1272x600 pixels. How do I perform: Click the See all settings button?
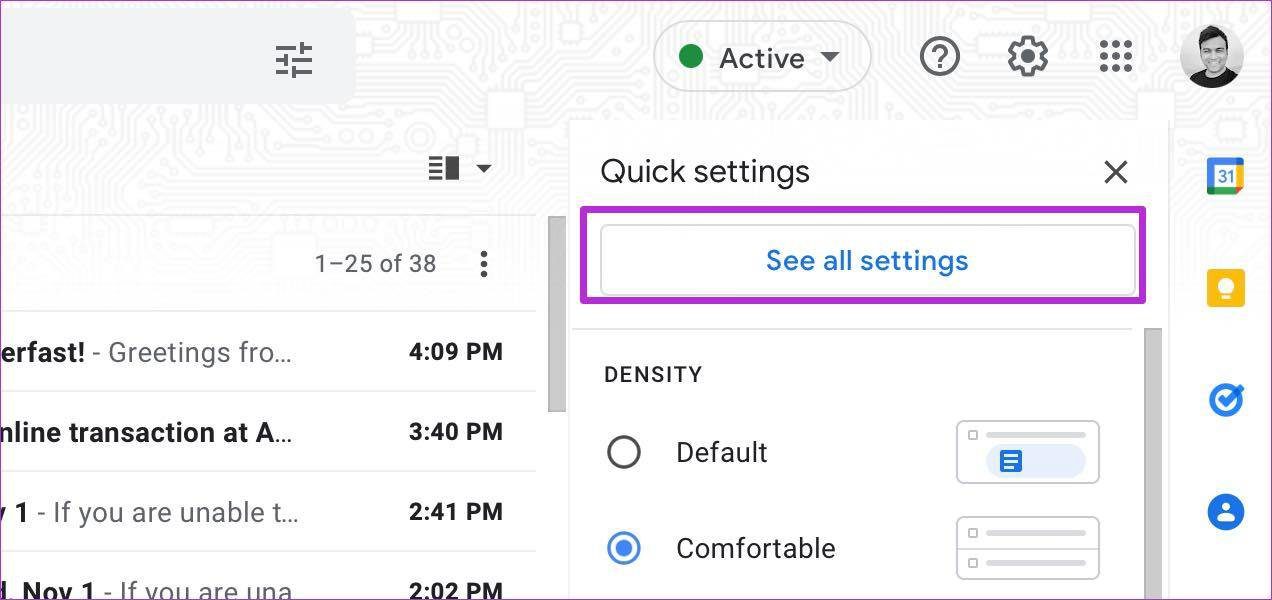pyautogui.click(x=867, y=260)
